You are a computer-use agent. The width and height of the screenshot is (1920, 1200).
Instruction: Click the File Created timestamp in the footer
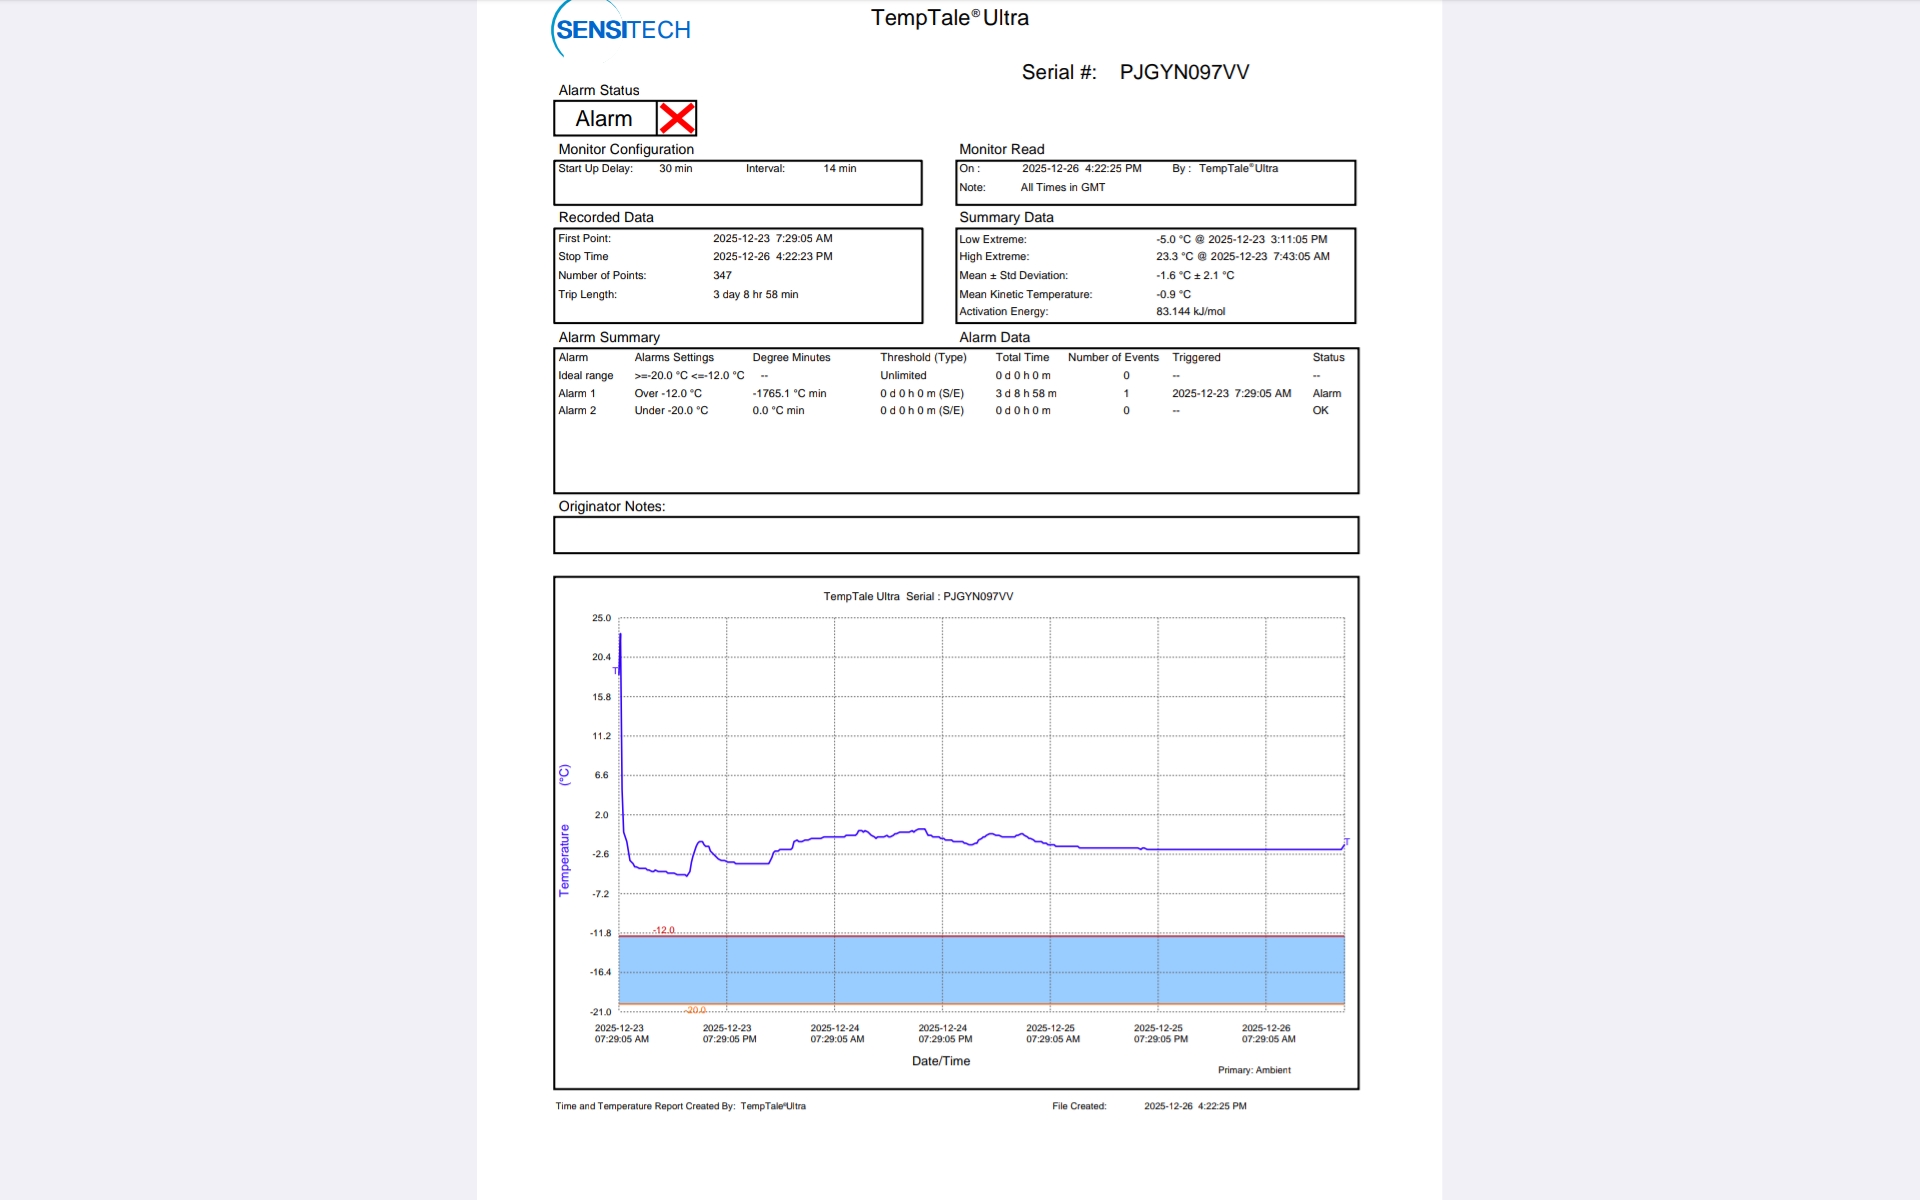tap(1195, 1106)
